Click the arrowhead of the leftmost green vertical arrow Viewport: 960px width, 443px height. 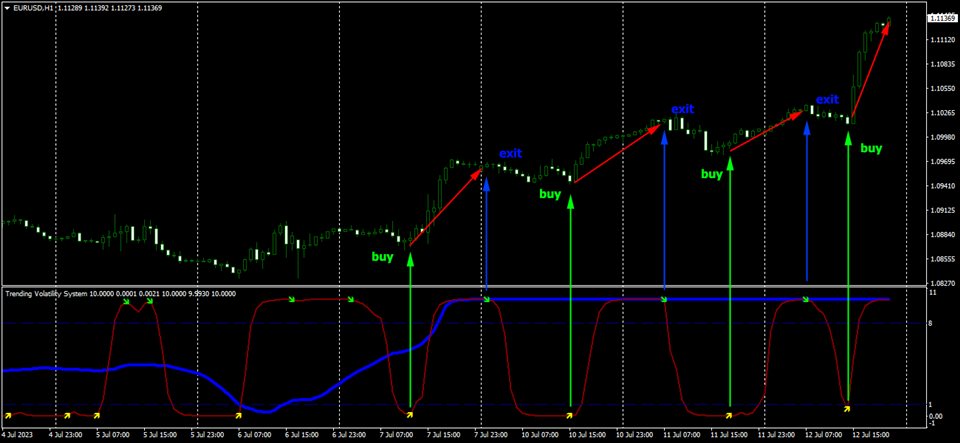click(x=410, y=258)
